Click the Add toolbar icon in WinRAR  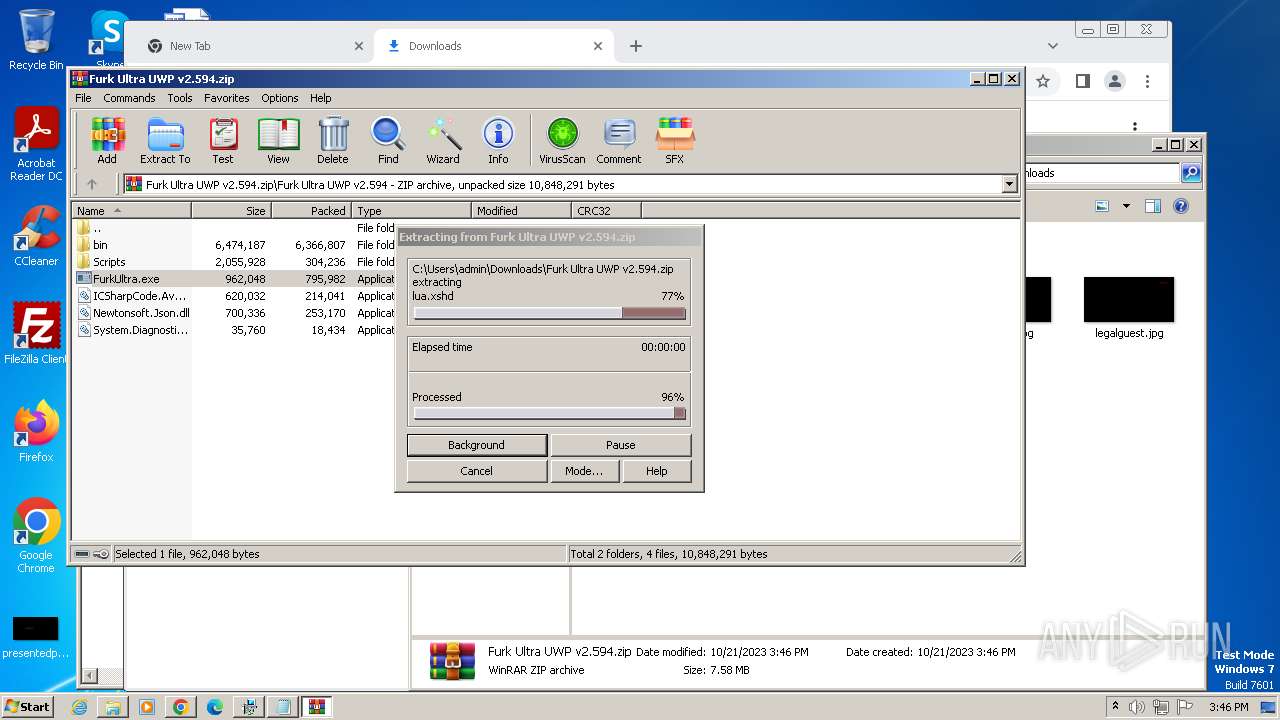tap(107, 141)
